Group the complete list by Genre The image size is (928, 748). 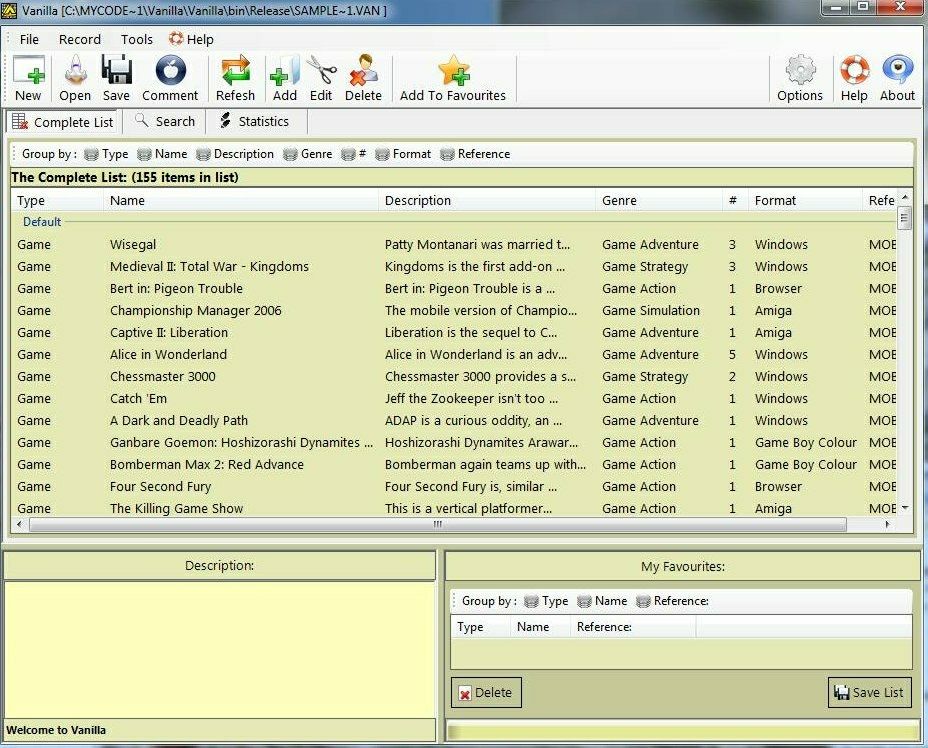pyautogui.click(x=308, y=154)
